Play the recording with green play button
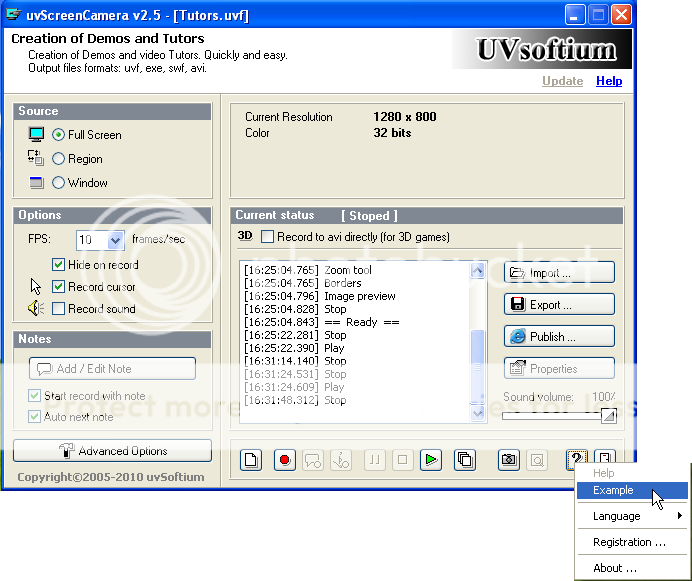 pos(431,460)
